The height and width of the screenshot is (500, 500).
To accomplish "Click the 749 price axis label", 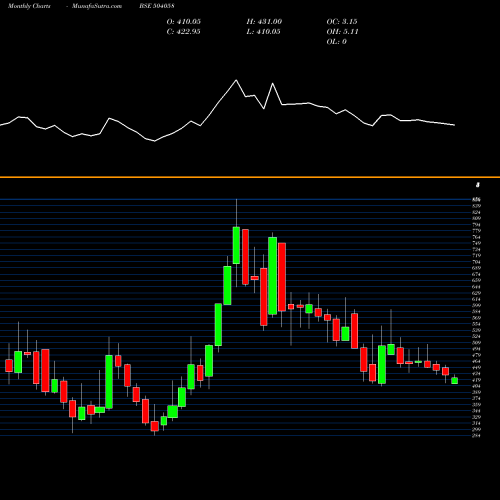I will tap(477, 243).
